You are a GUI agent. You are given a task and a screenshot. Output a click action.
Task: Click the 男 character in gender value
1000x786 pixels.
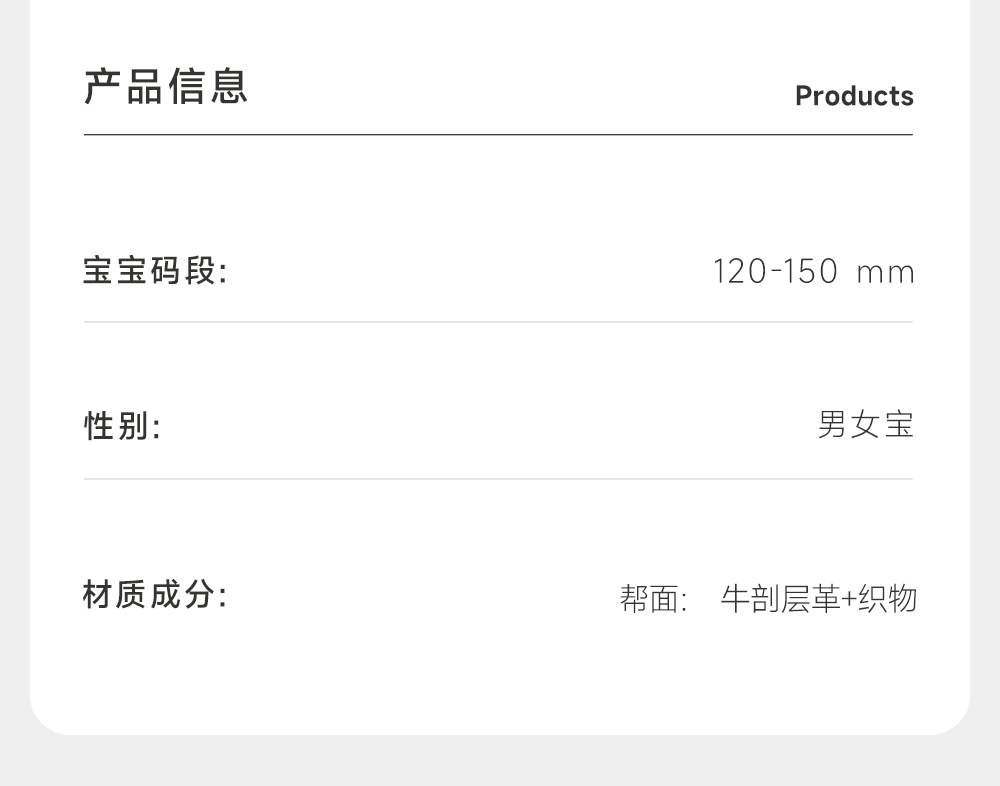pyautogui.click(x=833, y=425)
